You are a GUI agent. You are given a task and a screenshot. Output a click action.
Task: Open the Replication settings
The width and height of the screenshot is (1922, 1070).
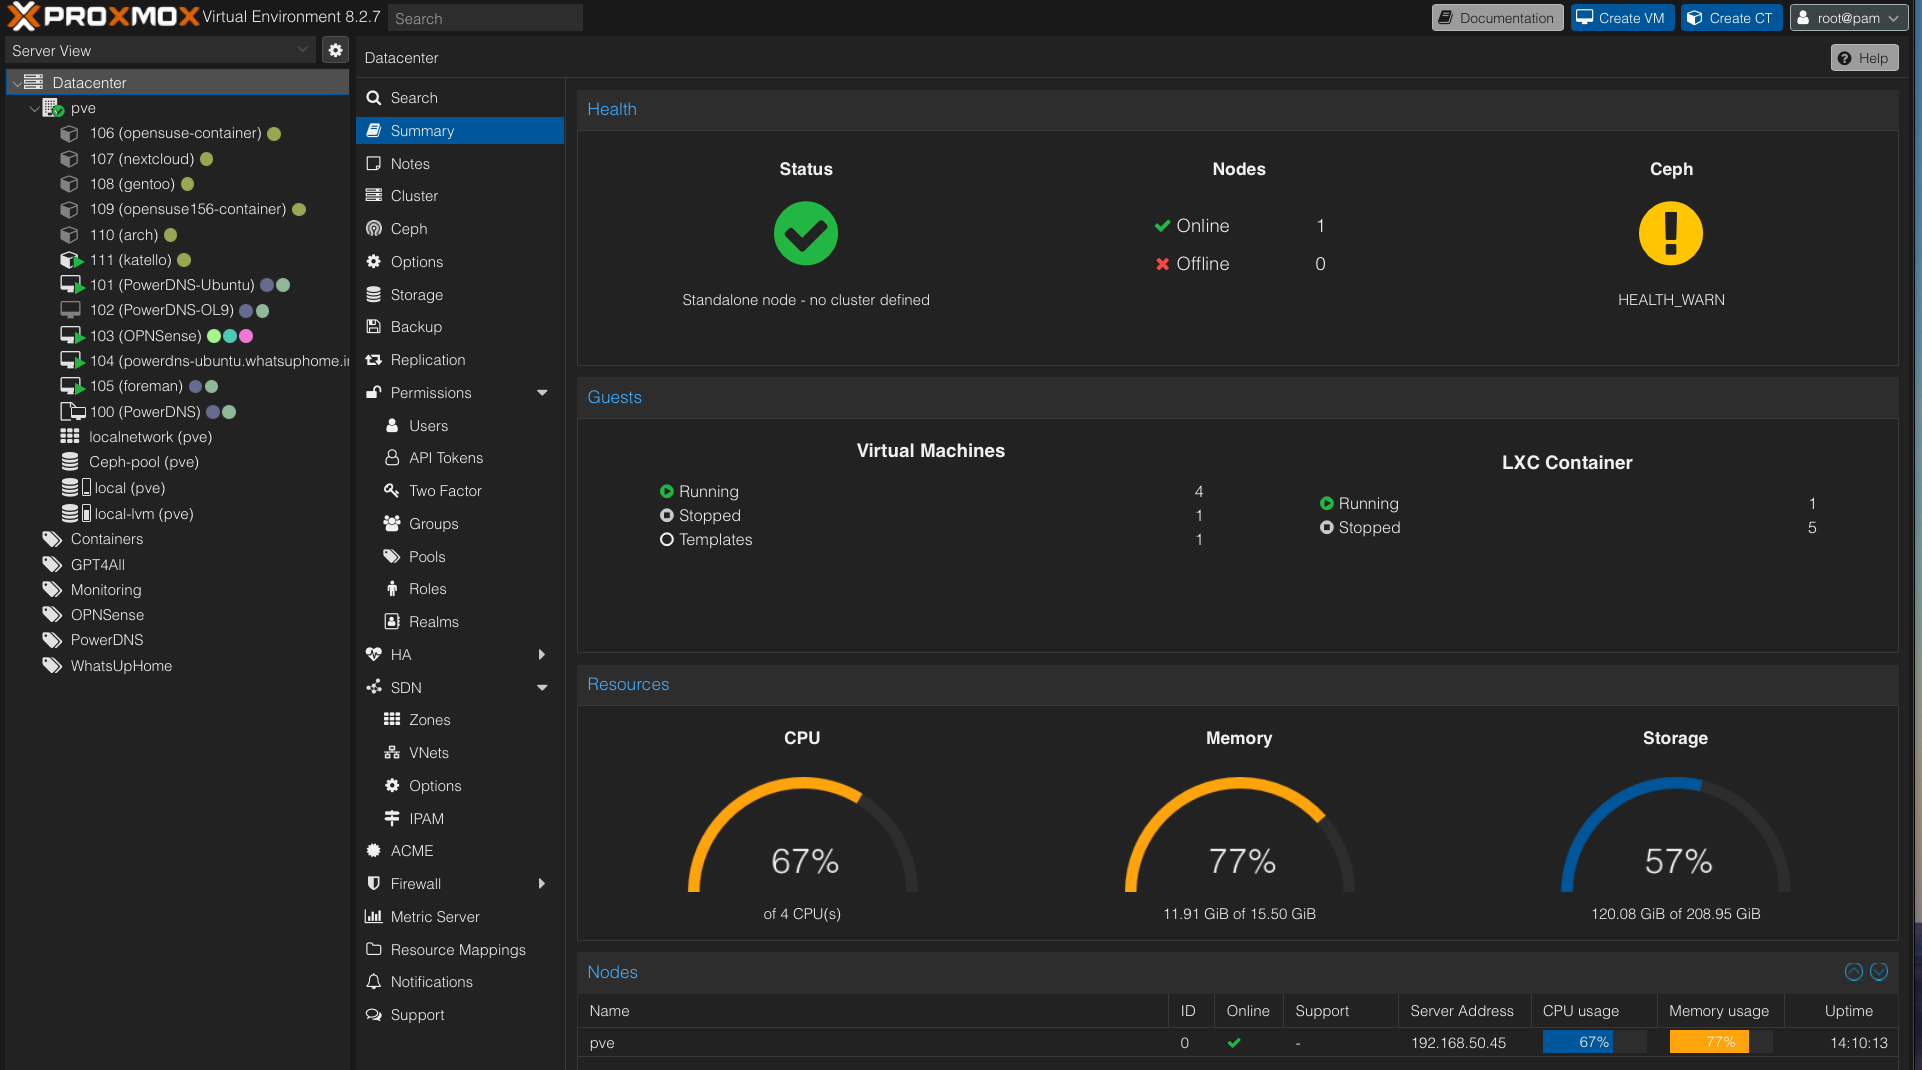pos(426,359)
